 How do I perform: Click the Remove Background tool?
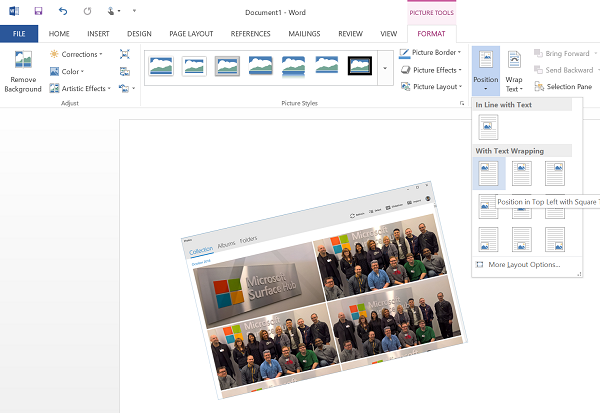pyautogui.click(x=23, y=72)
